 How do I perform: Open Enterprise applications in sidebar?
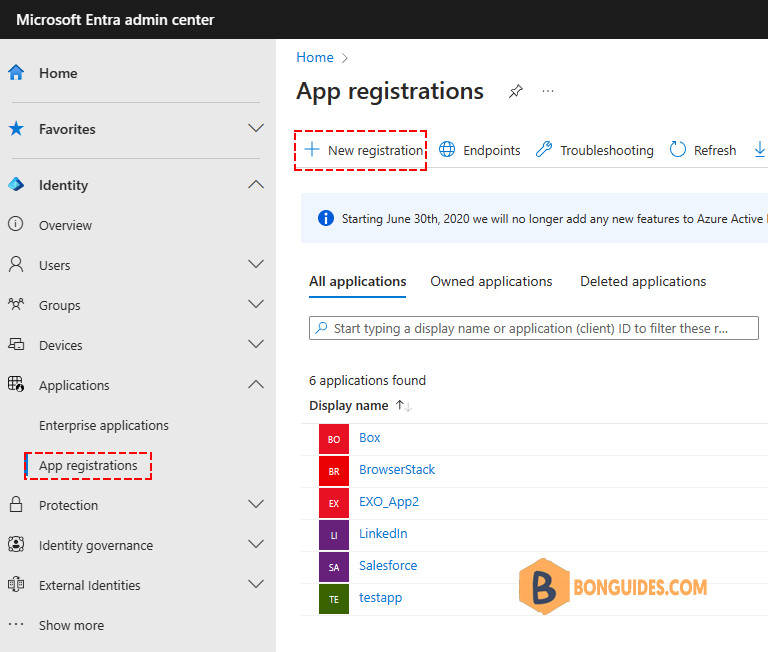[104, 425]
